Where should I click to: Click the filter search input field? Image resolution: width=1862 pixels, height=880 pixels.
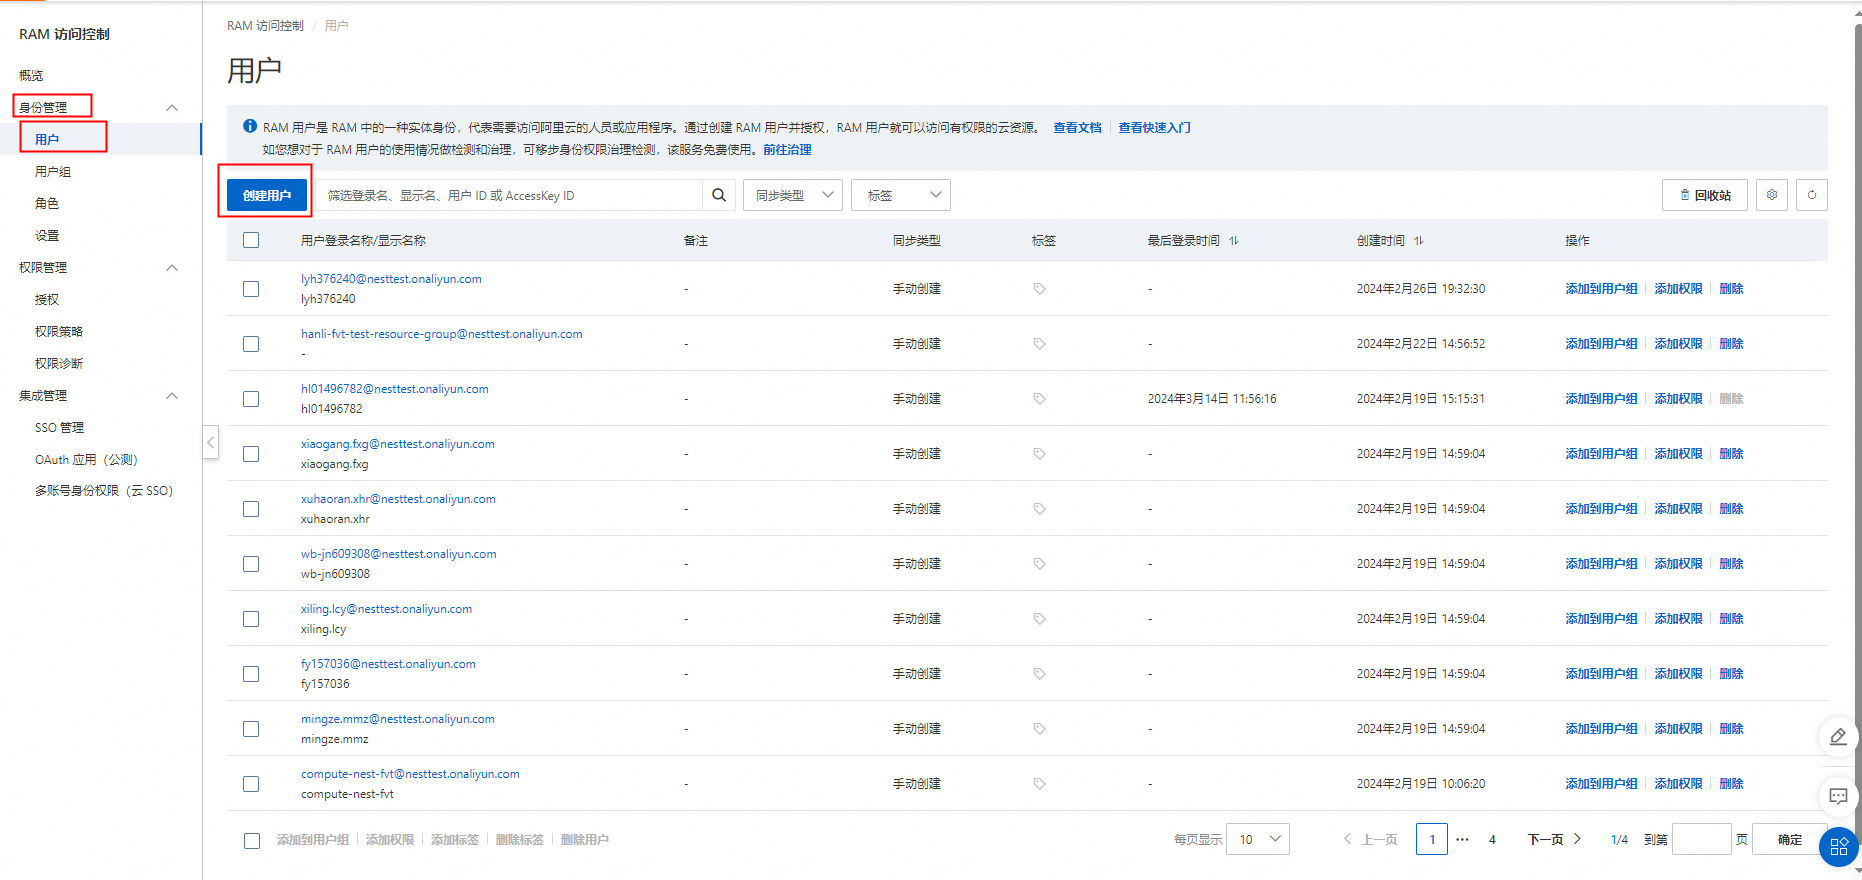[510, 195]
